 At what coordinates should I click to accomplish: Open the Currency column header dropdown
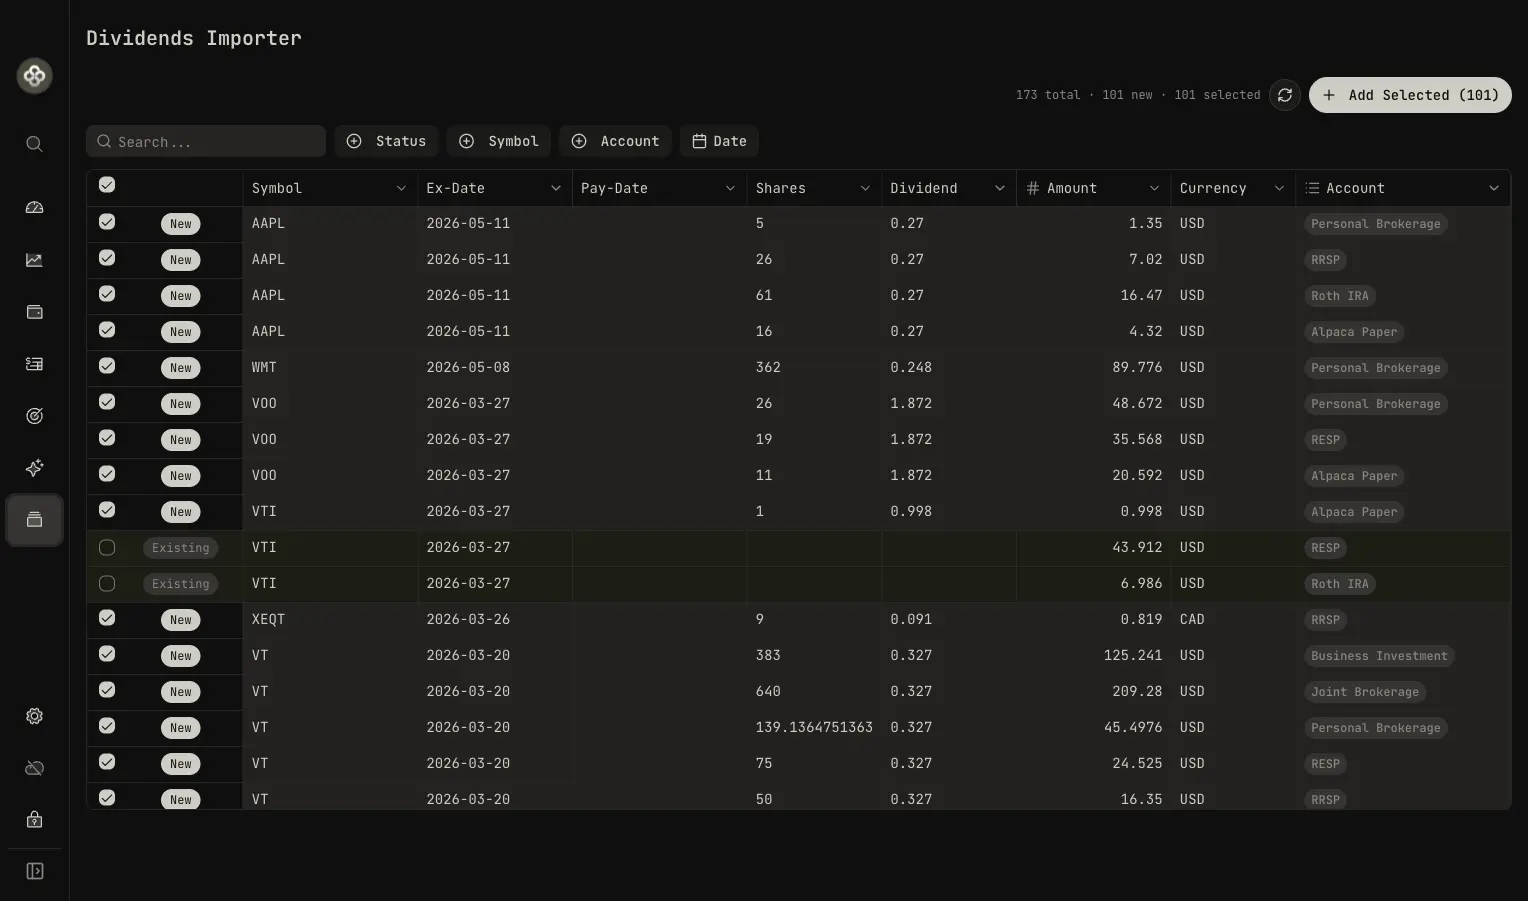(1279, 188)
